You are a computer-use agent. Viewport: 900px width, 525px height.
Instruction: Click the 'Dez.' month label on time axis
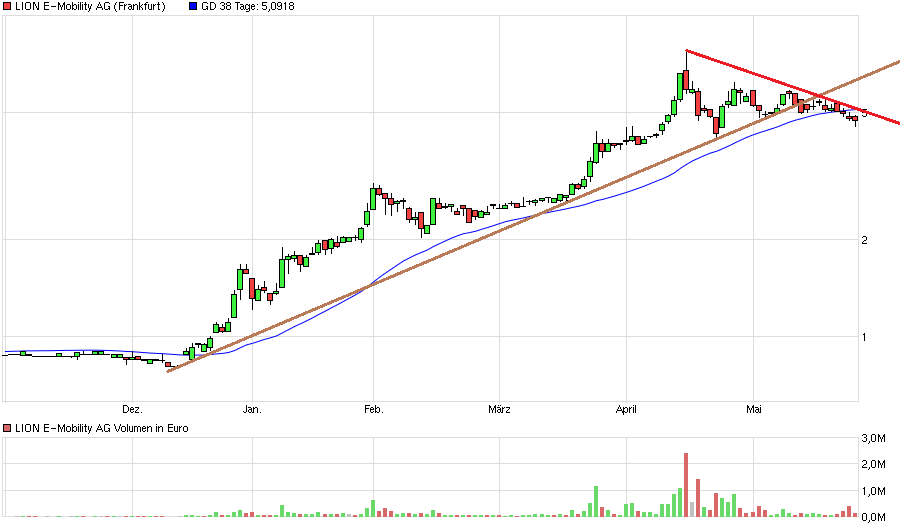(x=132, y=409)
